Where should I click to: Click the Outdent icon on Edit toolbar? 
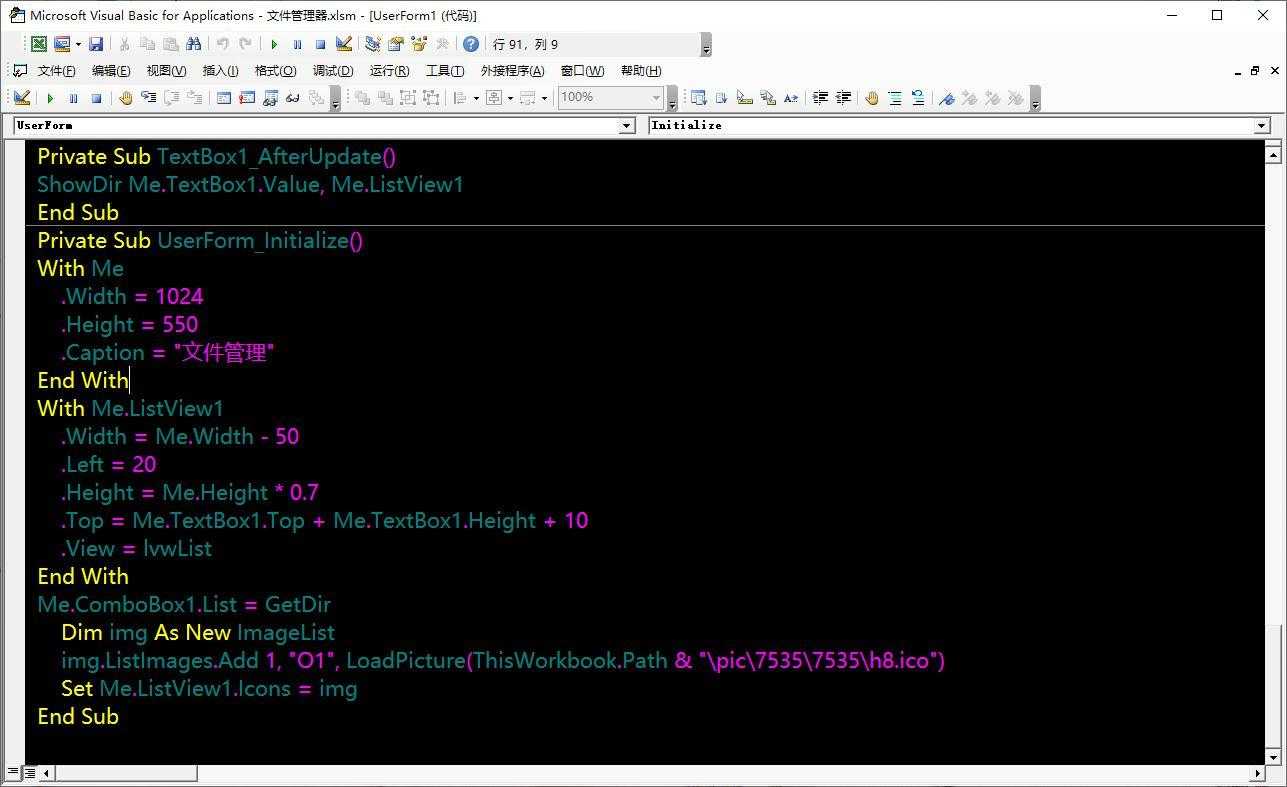pyautogui.click(x=843, y=98)
